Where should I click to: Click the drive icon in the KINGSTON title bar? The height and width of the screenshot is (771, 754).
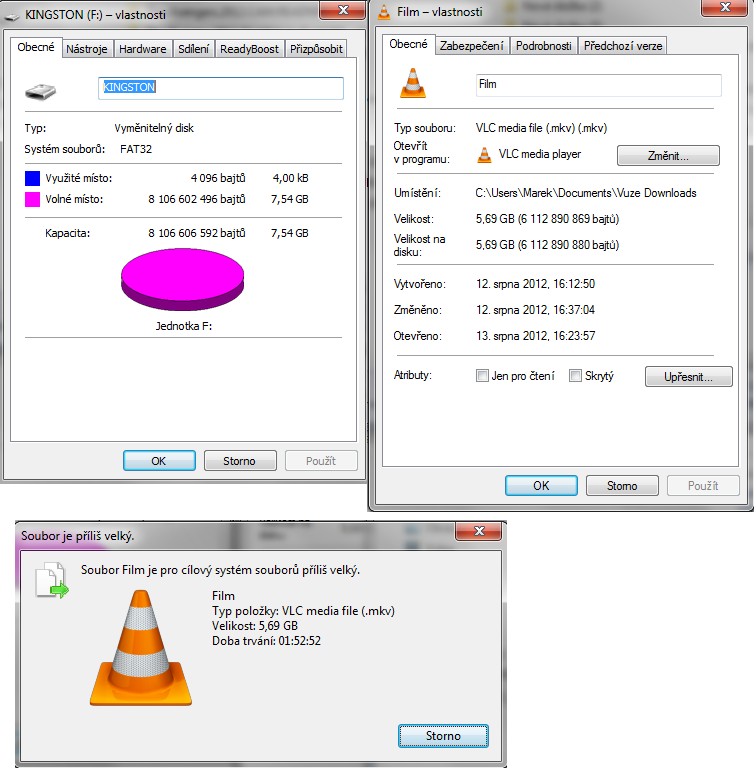click(x=12, y=16)
